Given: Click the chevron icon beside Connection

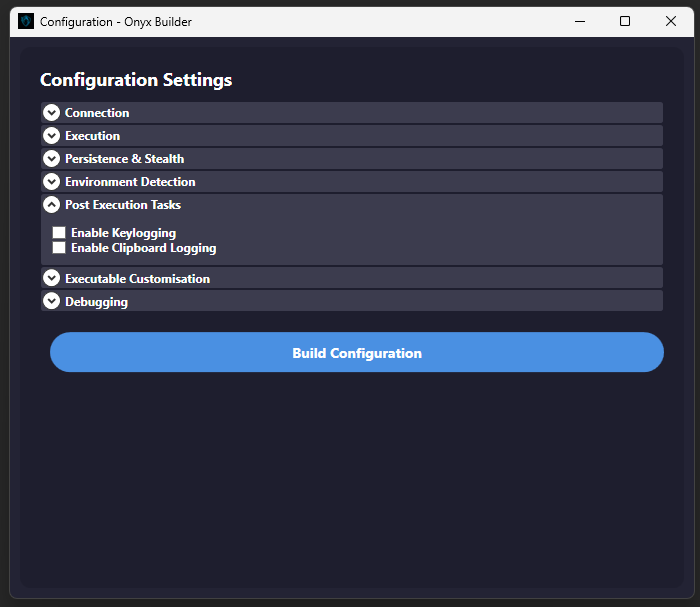Looking at the screenshot, I should tap(52, 113).
